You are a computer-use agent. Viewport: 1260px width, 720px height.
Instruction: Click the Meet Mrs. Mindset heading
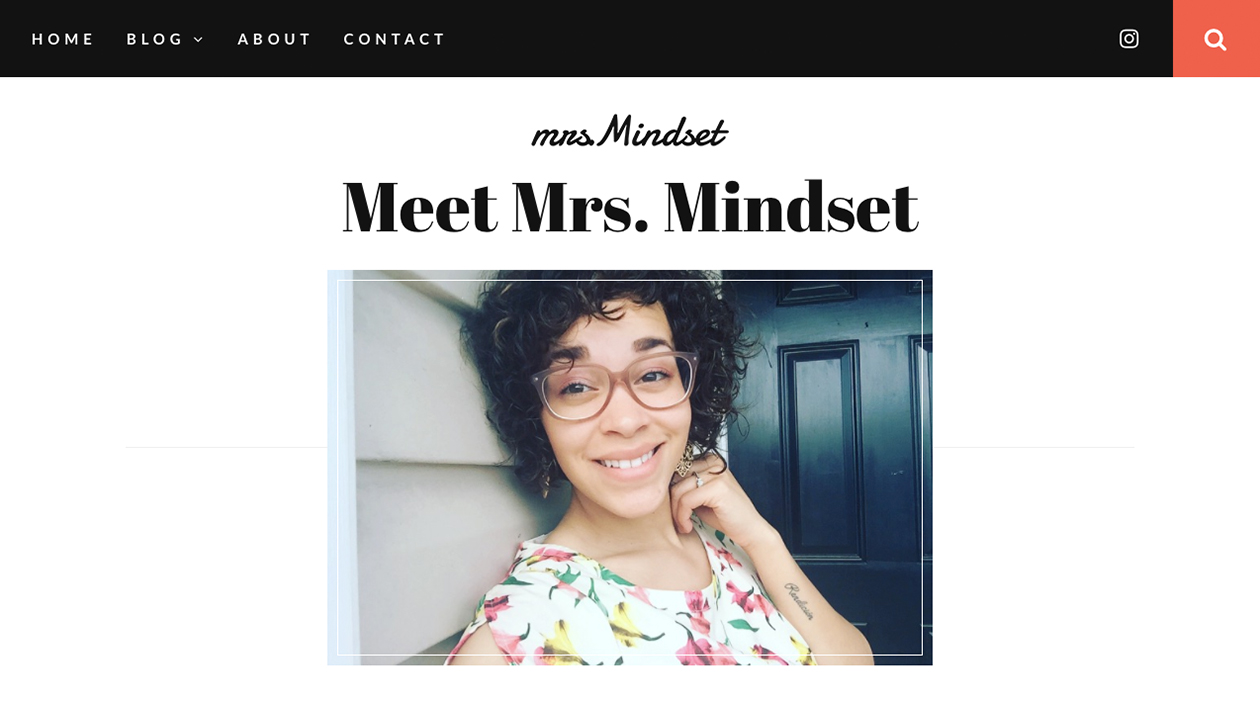630,206
